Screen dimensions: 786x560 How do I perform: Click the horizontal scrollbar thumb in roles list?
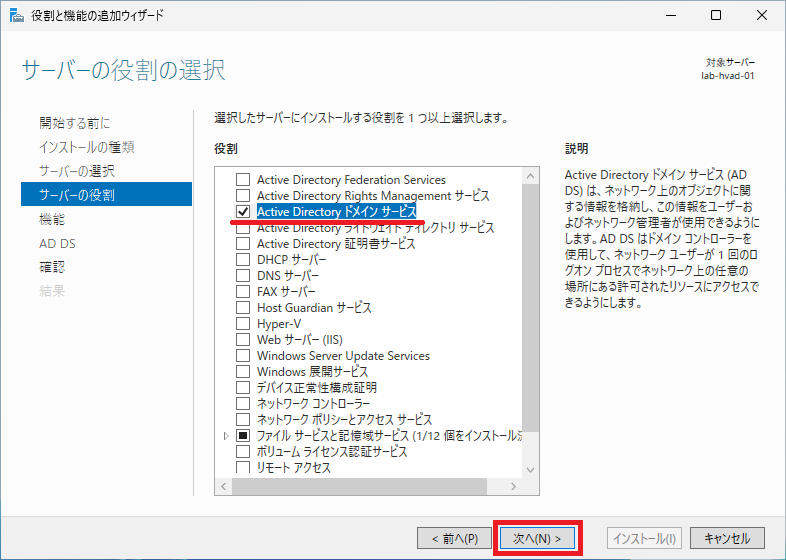click(359, 486)
